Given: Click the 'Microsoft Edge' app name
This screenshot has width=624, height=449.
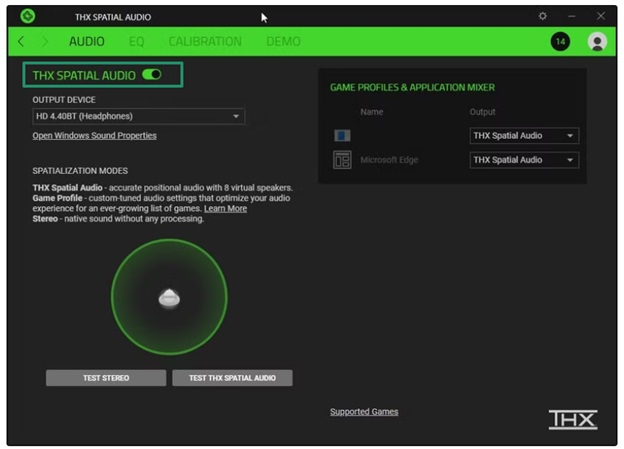Looking at the screenshot, I should pyautogui.click(x=389, y=160).
